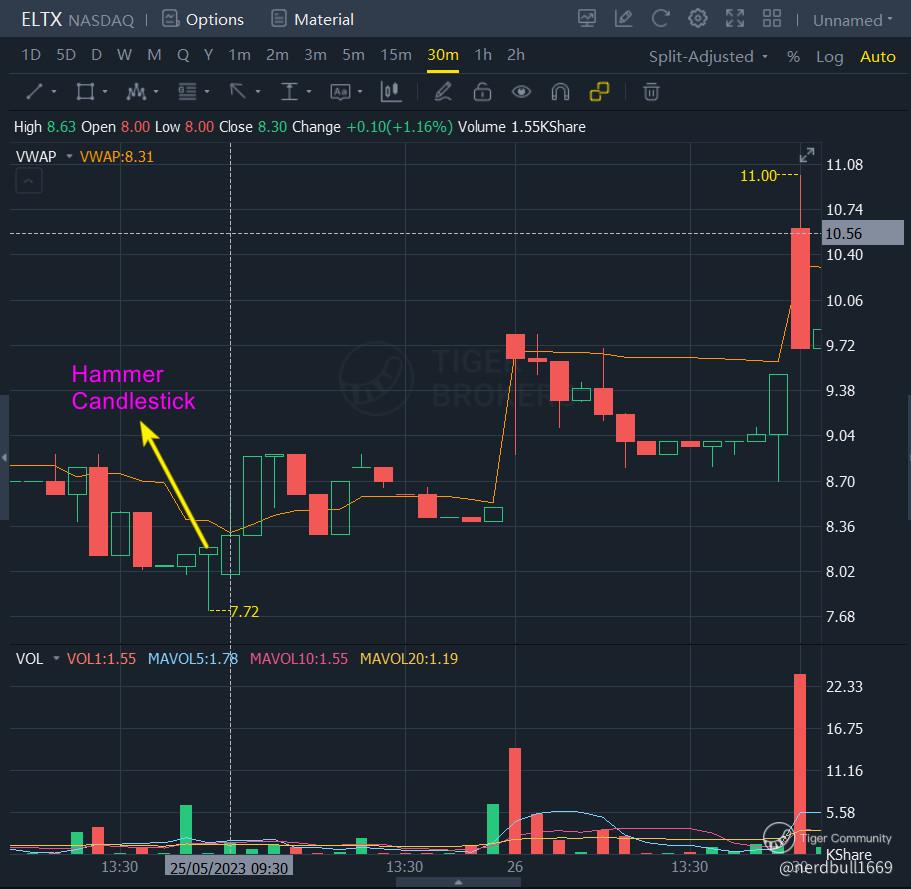
Task: Switch to the daily D interval
Action: (96, 55)
